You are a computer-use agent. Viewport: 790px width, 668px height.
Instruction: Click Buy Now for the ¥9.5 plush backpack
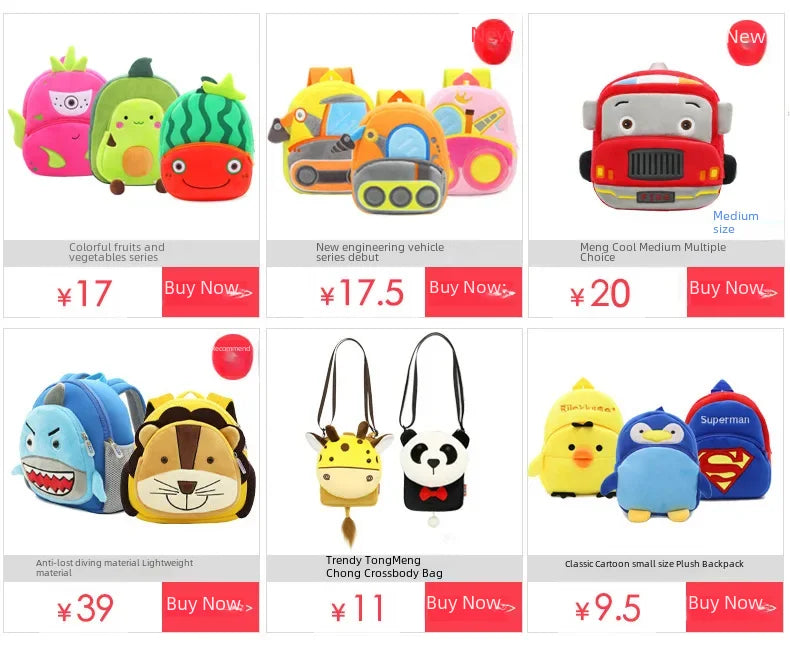[734, 607]
